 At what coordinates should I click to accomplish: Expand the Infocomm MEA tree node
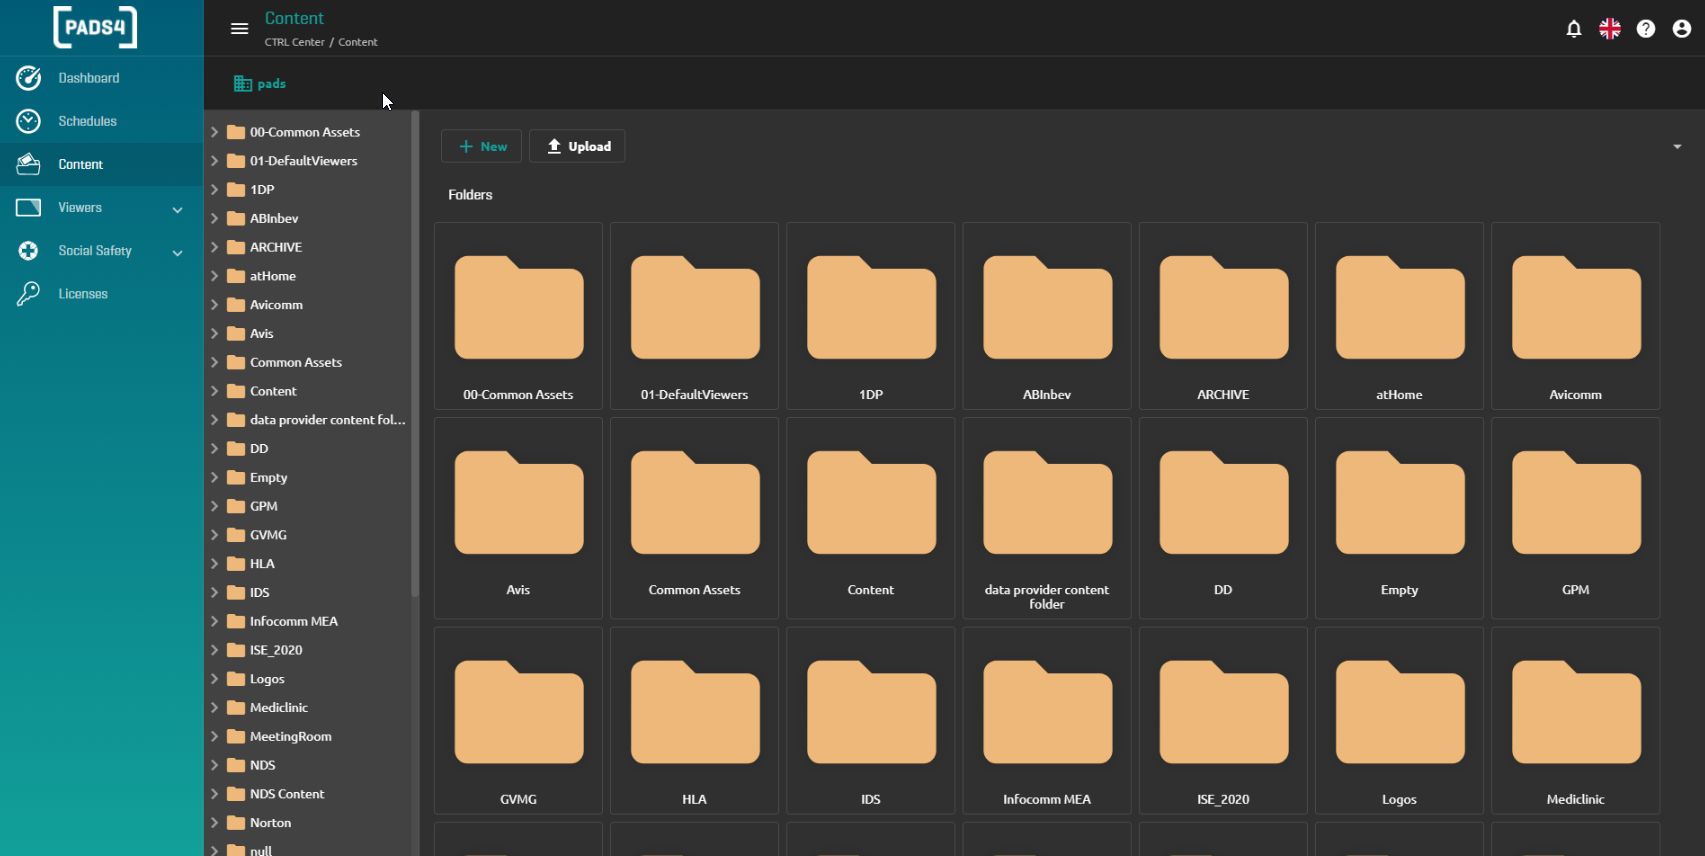[214, 621]
